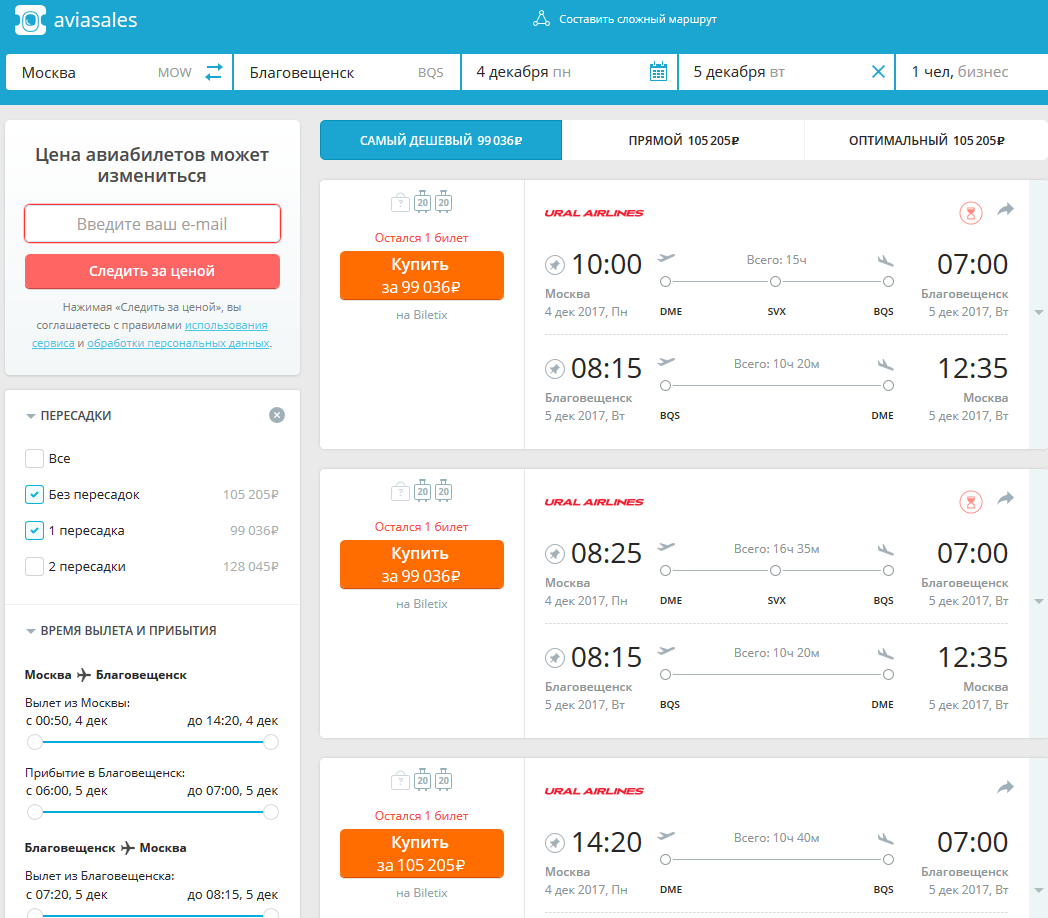Check the Все transfers checkbox
Image resolution: width=1048 pixels, height=918 pixels.
[x=34, y=459]
